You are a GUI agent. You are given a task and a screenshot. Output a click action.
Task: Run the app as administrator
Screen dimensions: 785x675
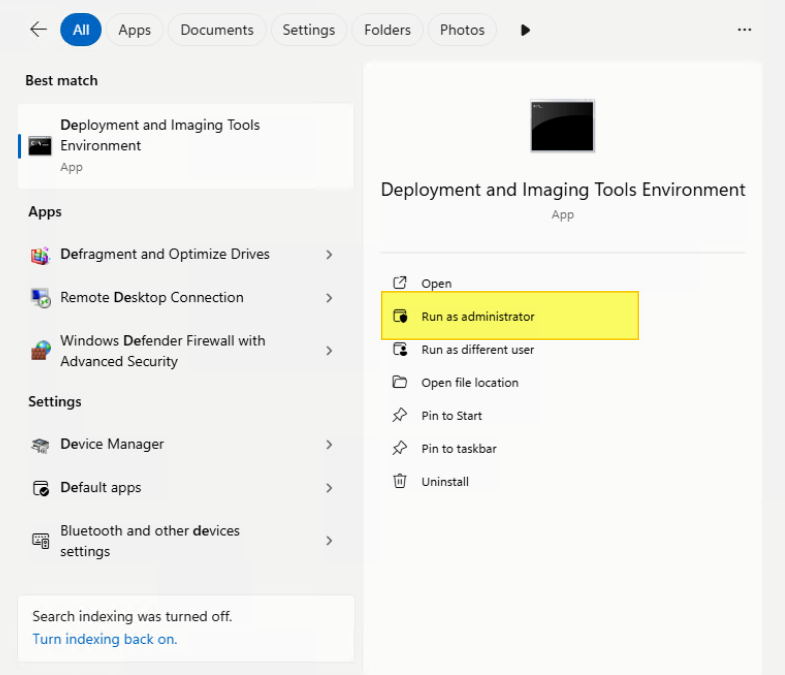pos(477,317)
